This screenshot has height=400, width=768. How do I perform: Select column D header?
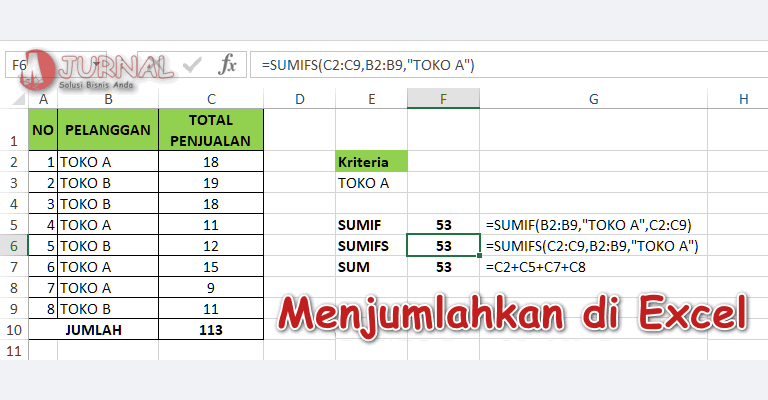point(300,99)
